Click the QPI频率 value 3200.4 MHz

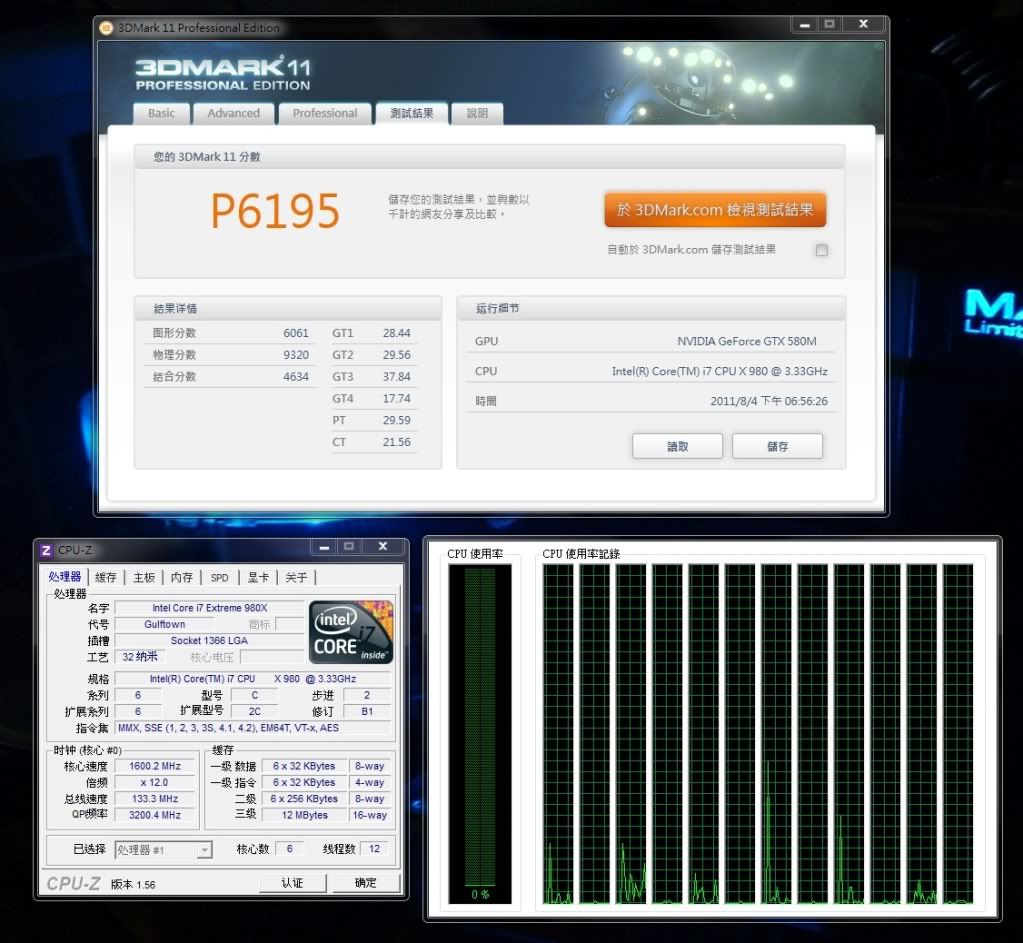(x=155, y=815)
